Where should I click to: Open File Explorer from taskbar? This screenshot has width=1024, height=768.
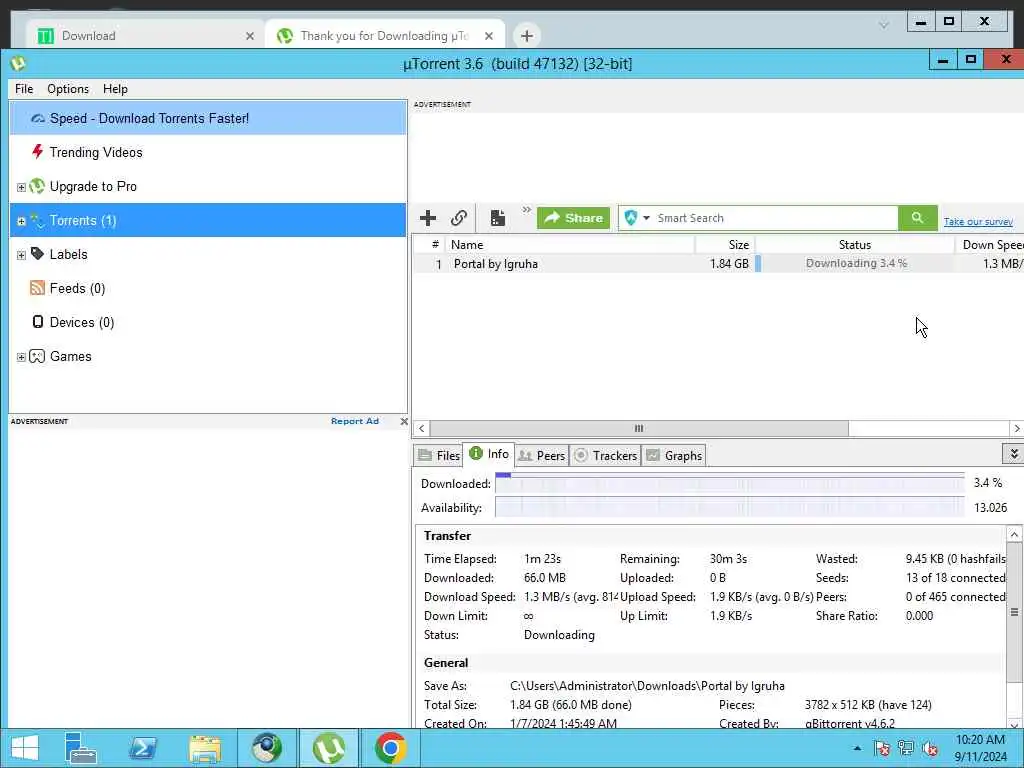click(204, 748)
